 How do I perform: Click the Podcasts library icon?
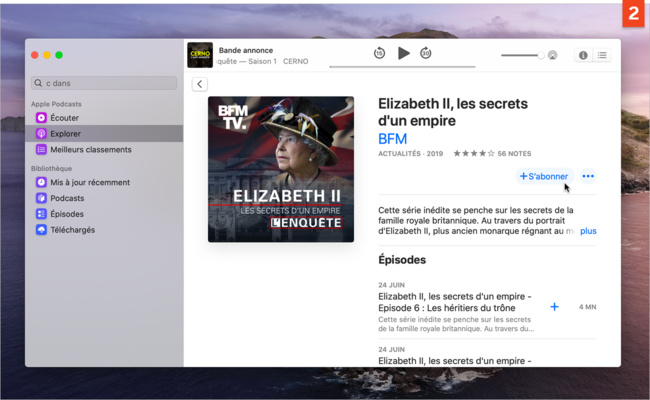(41, 198)
